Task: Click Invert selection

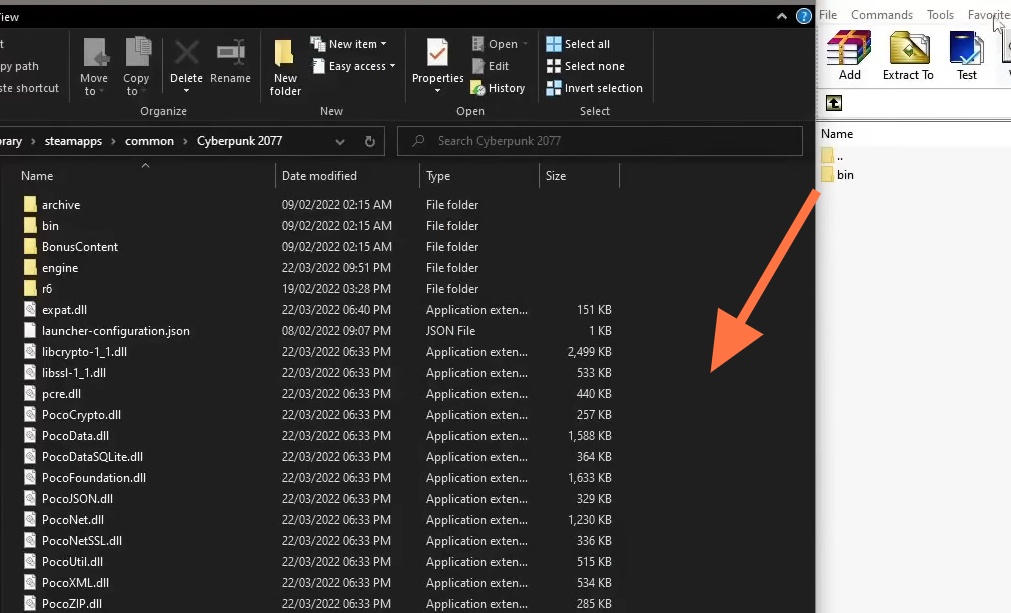Action: 594,88
